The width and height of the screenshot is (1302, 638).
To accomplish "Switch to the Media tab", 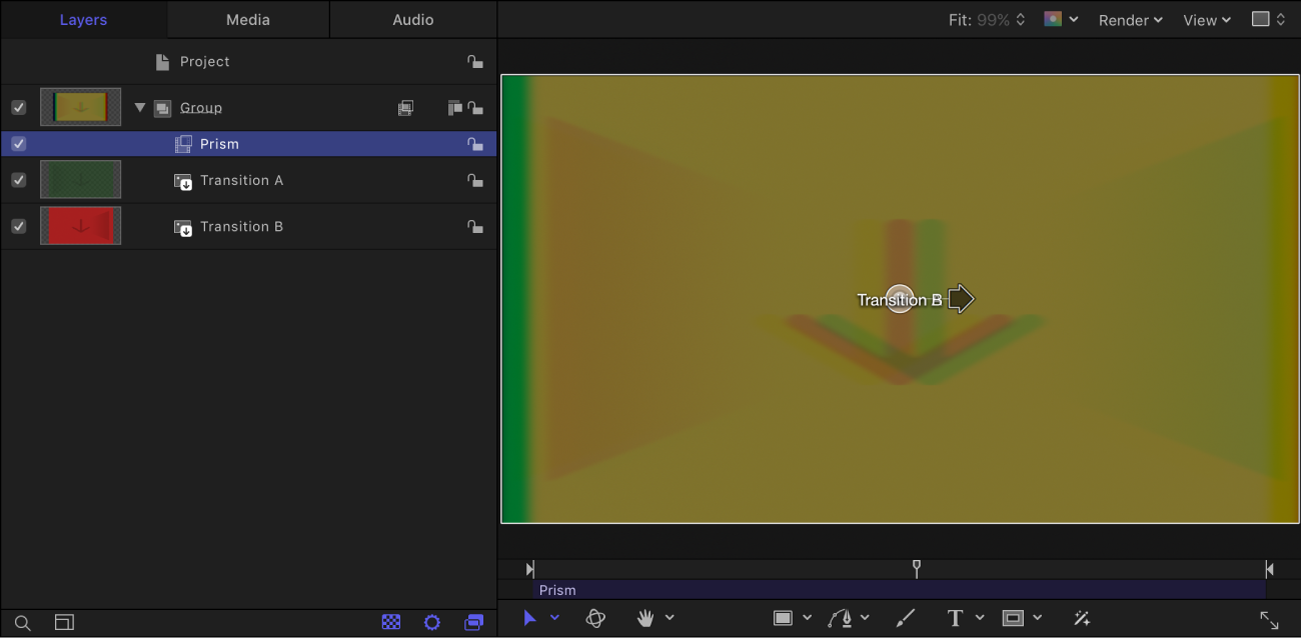I will click(x=247, y=19).
